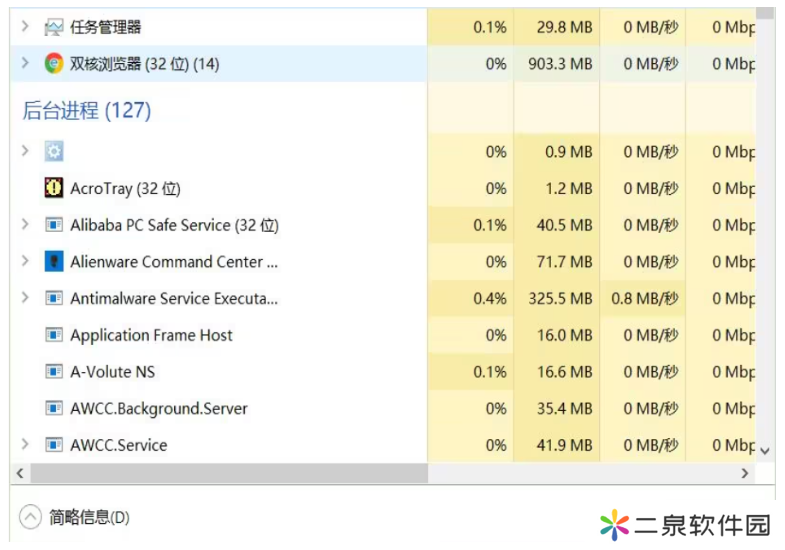
Task: Select Application Frame Host process name
Action: [151, 335]
